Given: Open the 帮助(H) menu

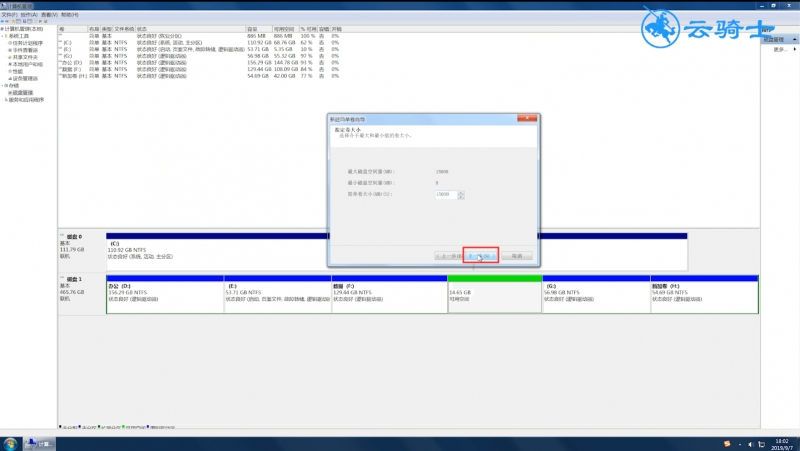Looking at the screenshot, I should click(69, 15).
